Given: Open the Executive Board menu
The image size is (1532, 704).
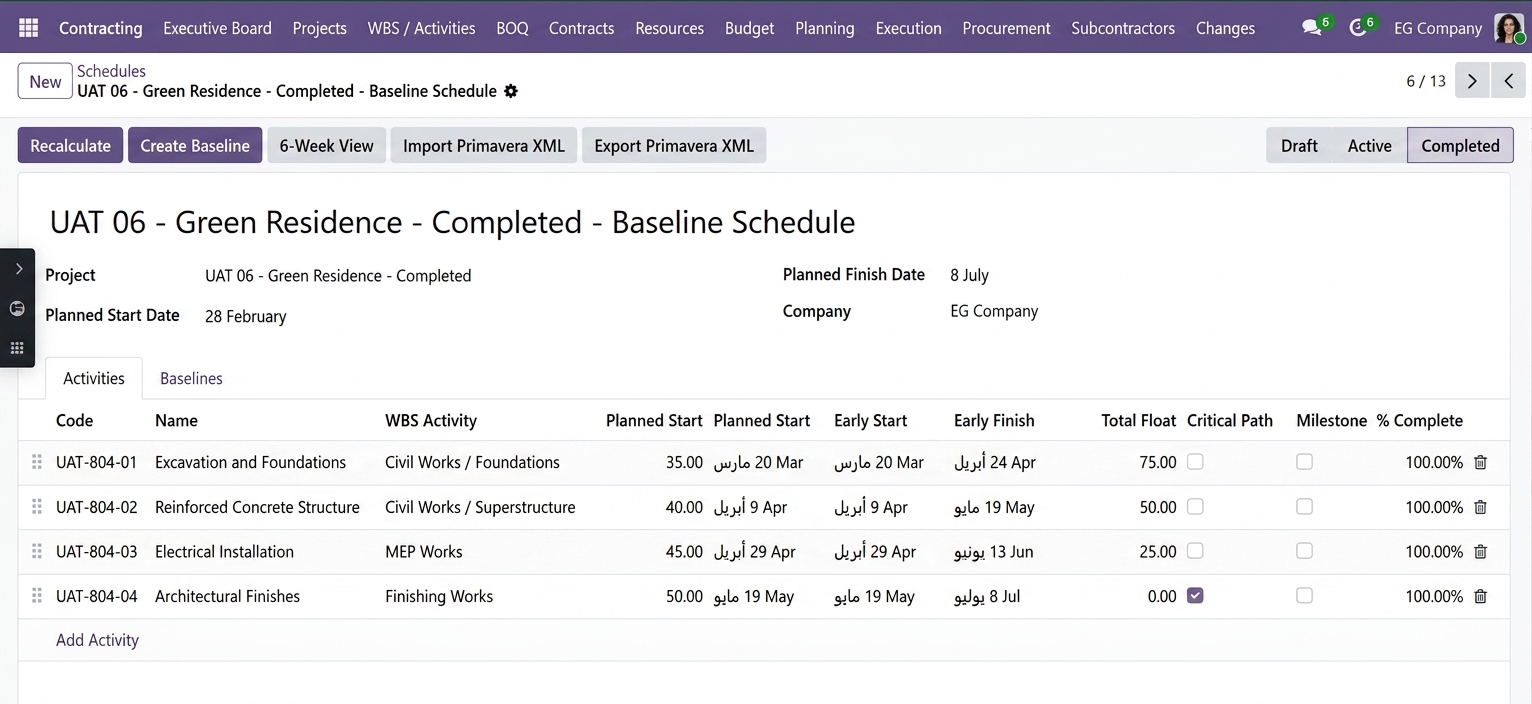Looking at the screenshot, I should [x=217, y=28].
